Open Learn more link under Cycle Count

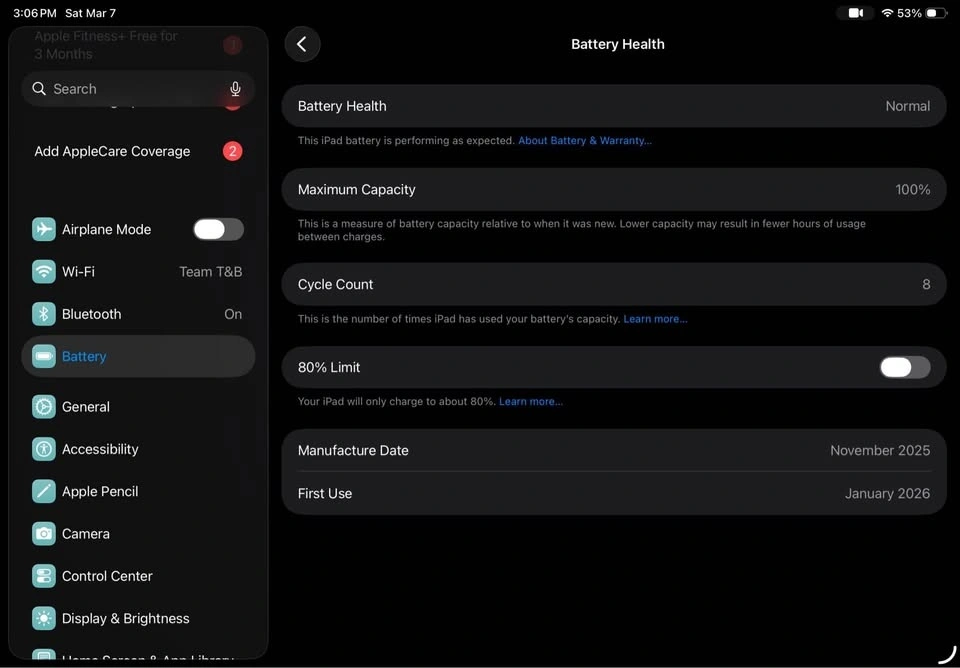point(655,319)
